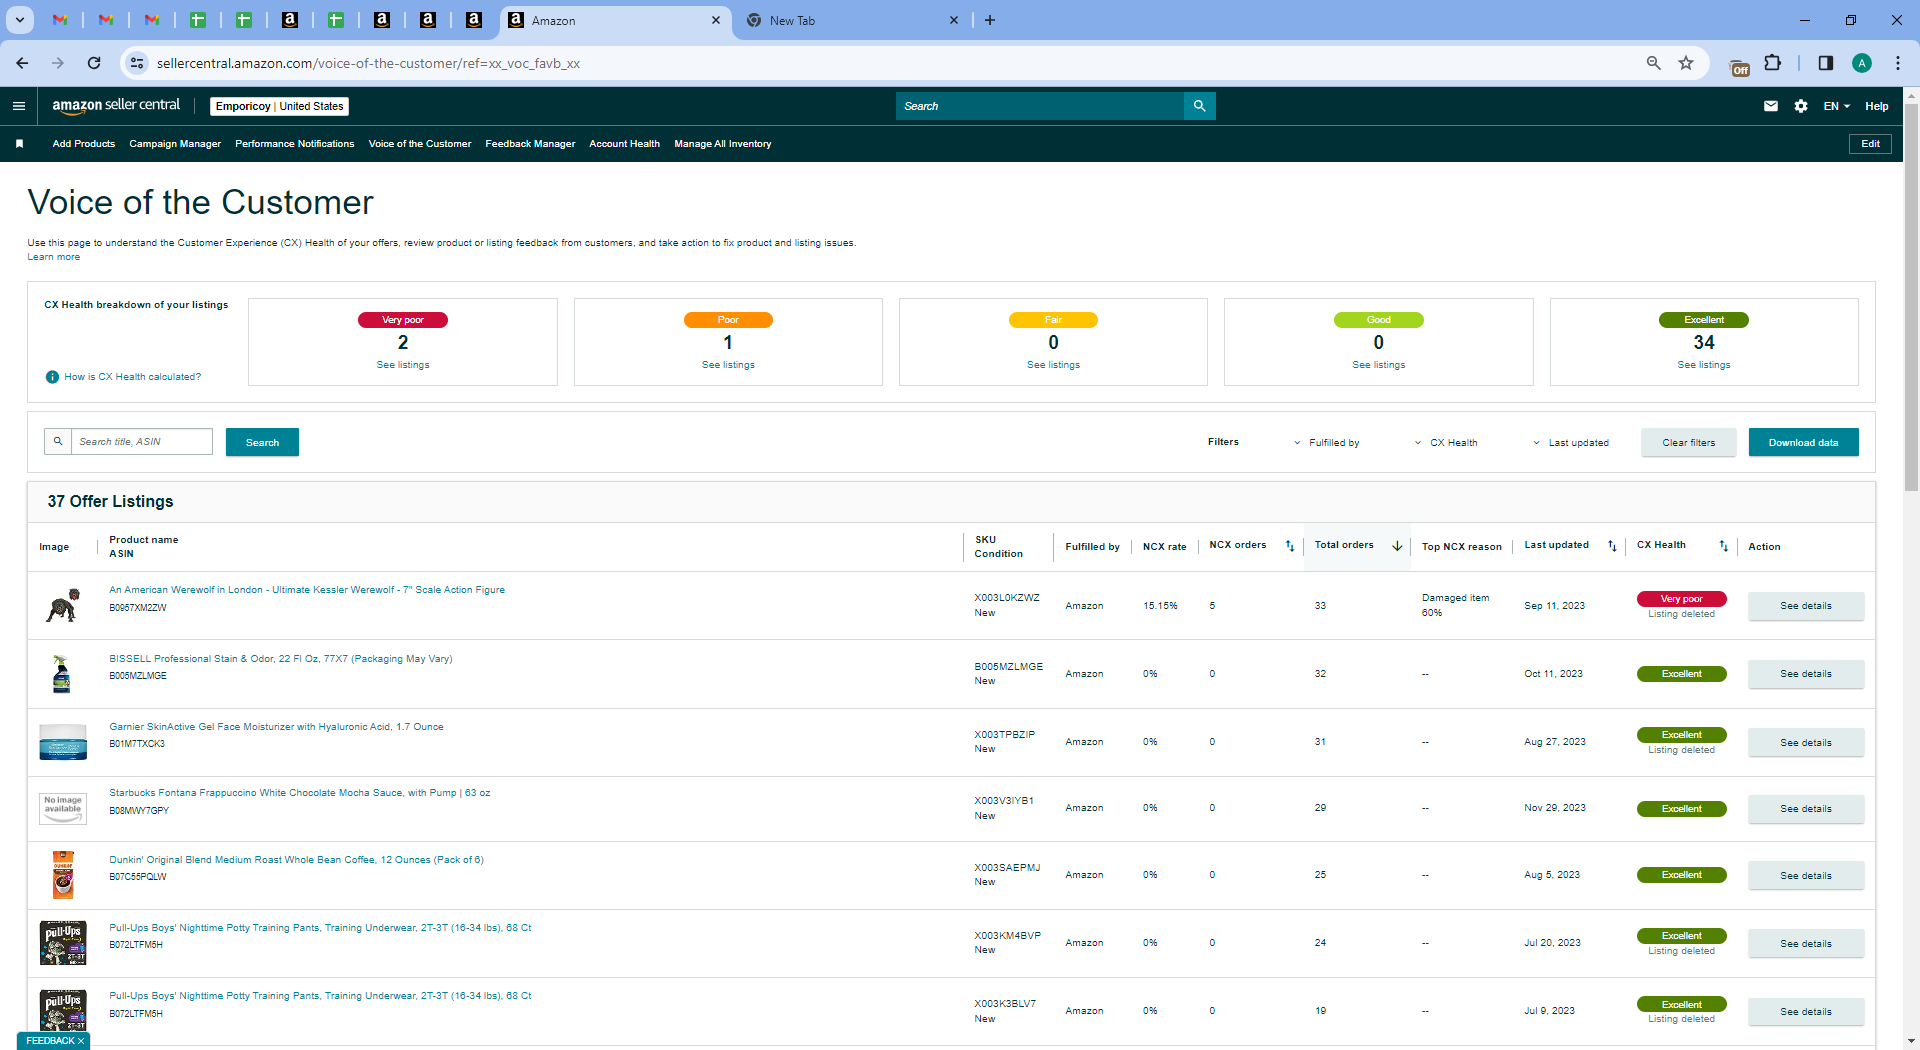Click the teal Search button beside ASIN field
Viewport: 1920px width, 1050px height.
[x=262, y=442]
